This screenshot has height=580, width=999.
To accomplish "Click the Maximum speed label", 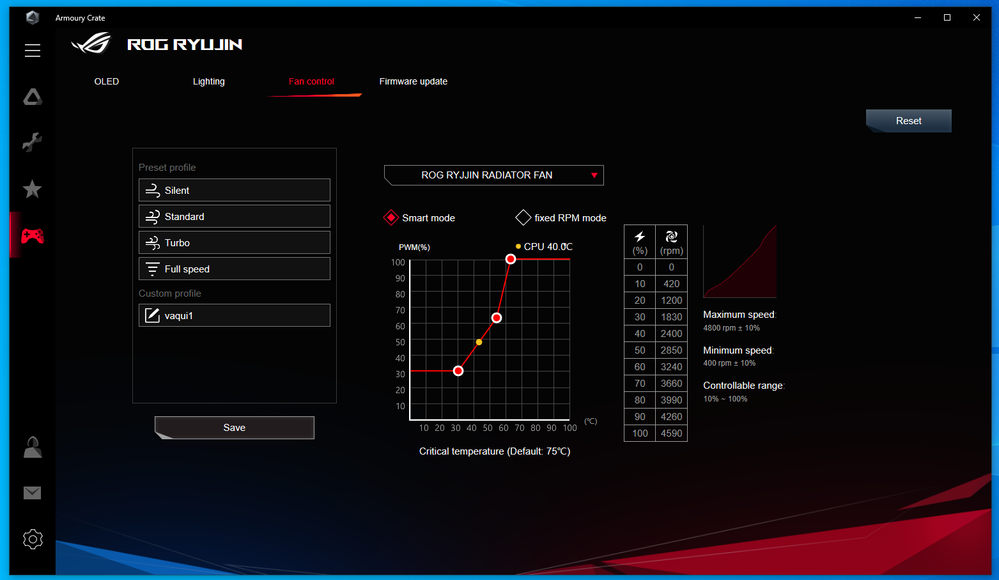I will tap(740, 314).
